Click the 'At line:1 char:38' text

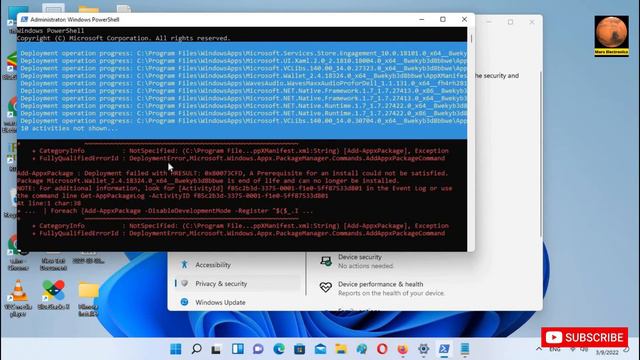click(x=49, y=203)
